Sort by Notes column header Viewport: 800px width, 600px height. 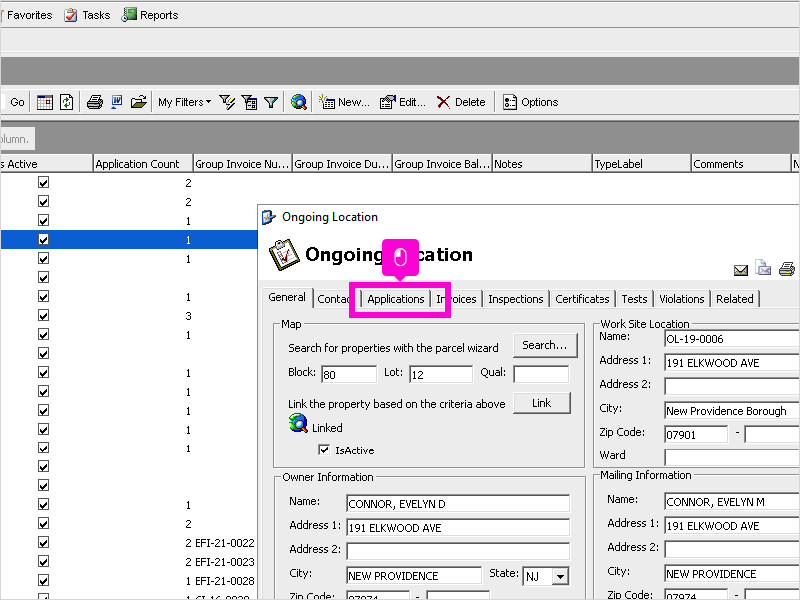point(541,164)
